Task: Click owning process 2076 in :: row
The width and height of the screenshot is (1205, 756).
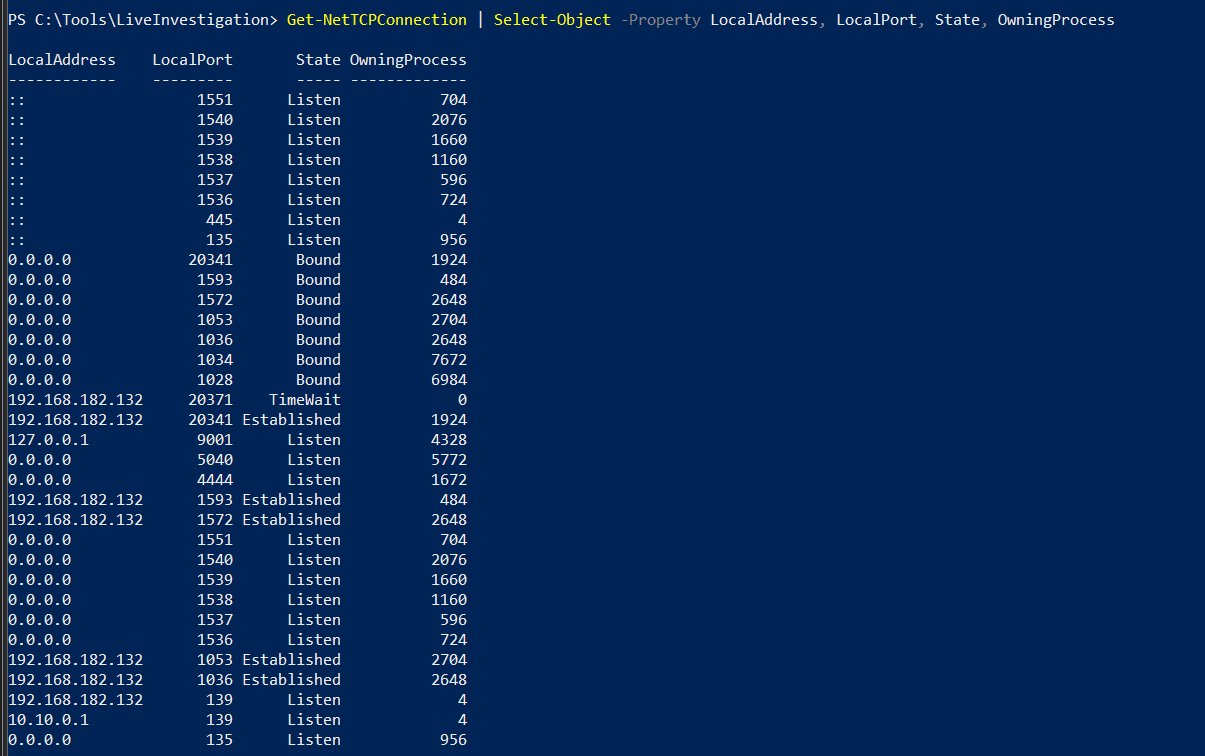Action: pyautogui.click(x=449, y=120)
